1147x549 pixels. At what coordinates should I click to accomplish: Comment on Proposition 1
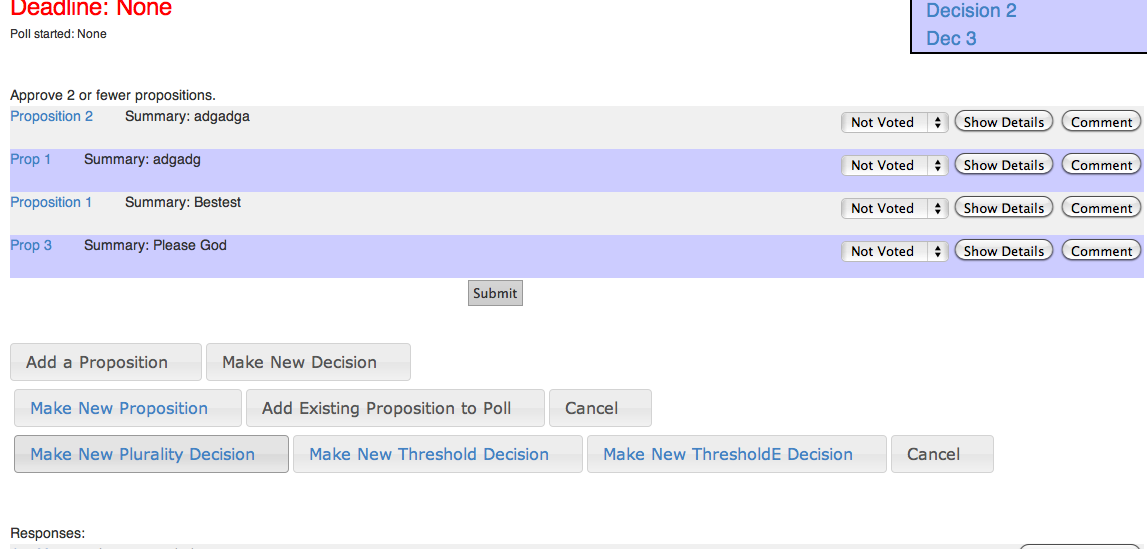pyautogui.click(x=1101, y=208)
